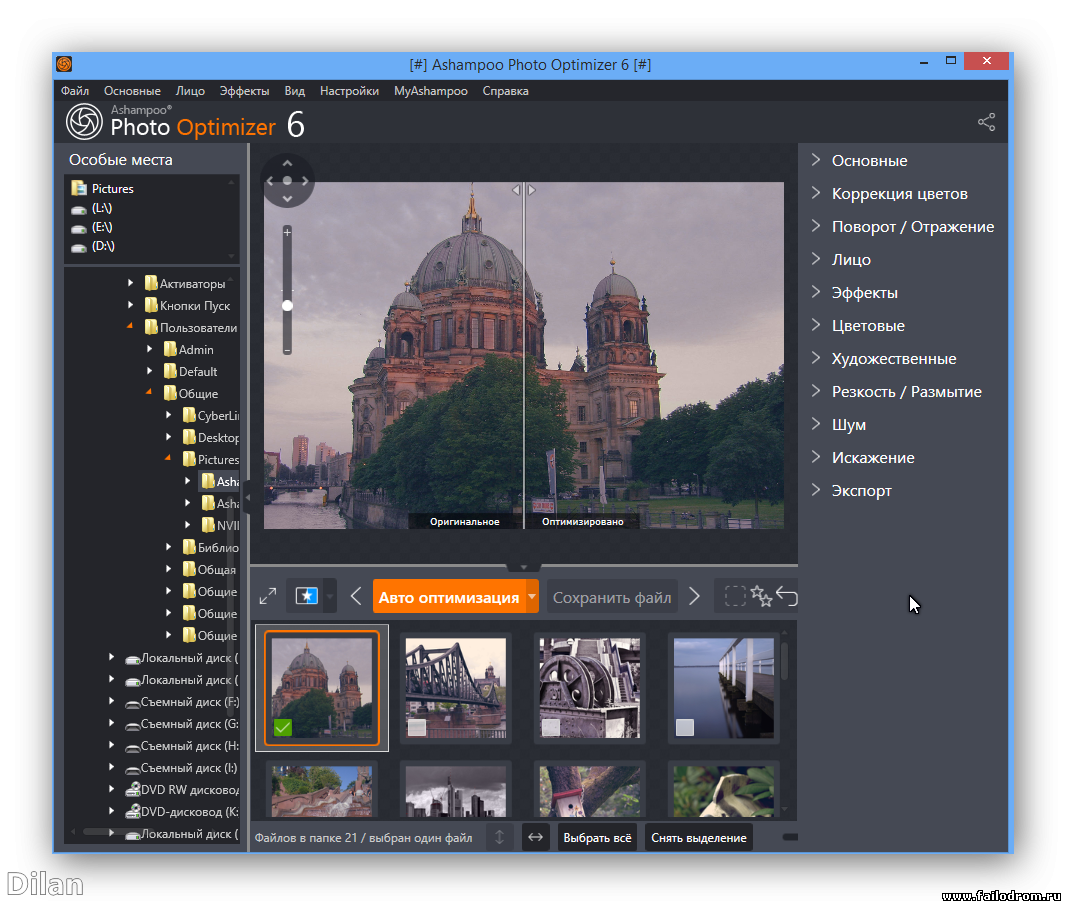Click the Снять выделение button
This screenshot has height=906, width=1066.
click(699, 837)
